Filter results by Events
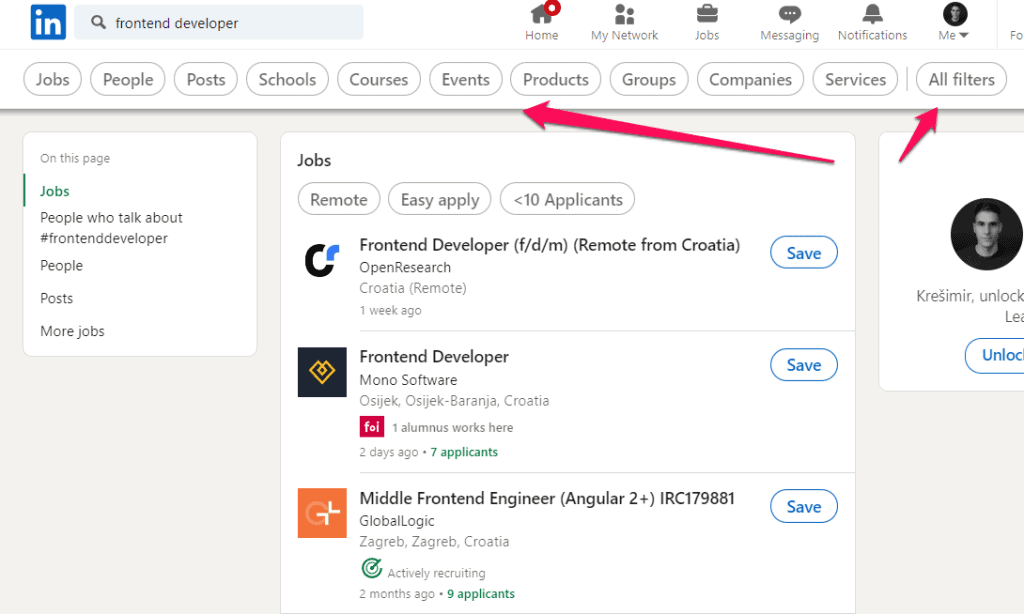Screen dimensions: 1024x614 point(466,80)
